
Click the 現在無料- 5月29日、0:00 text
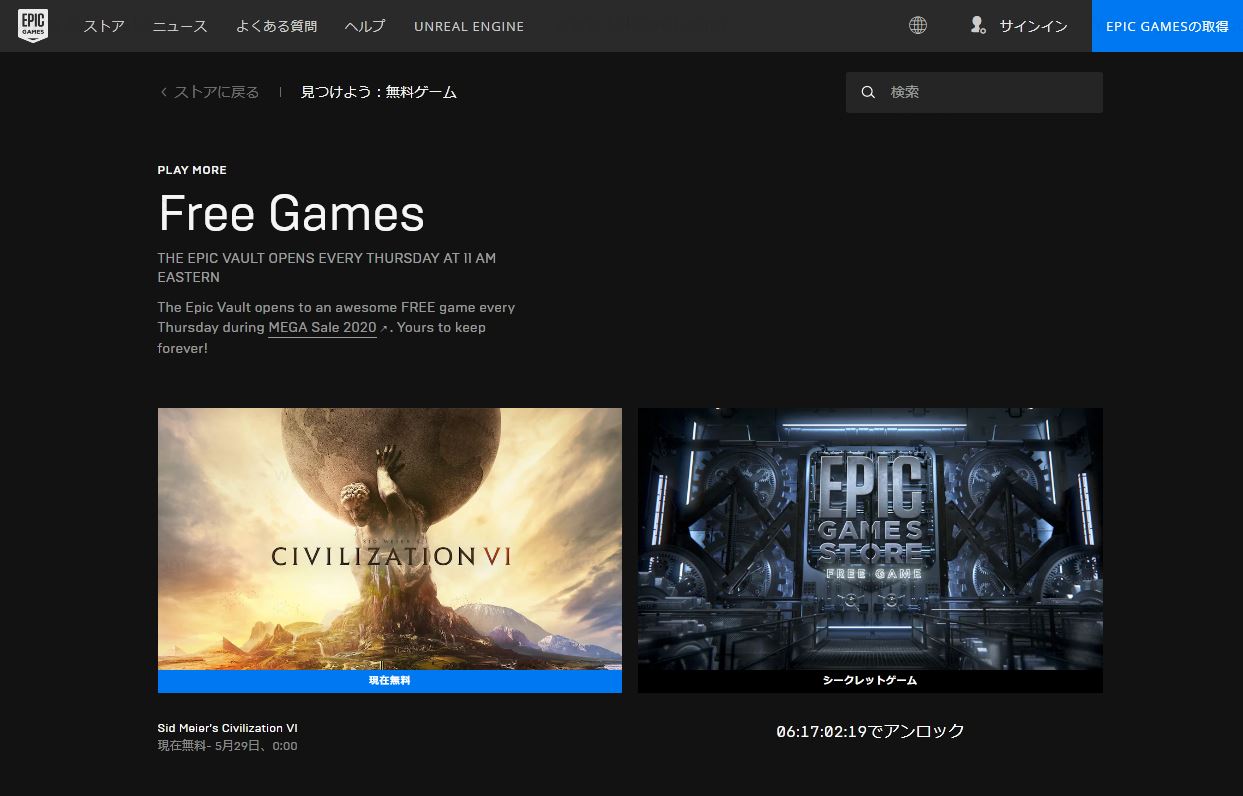click(227, 746)
